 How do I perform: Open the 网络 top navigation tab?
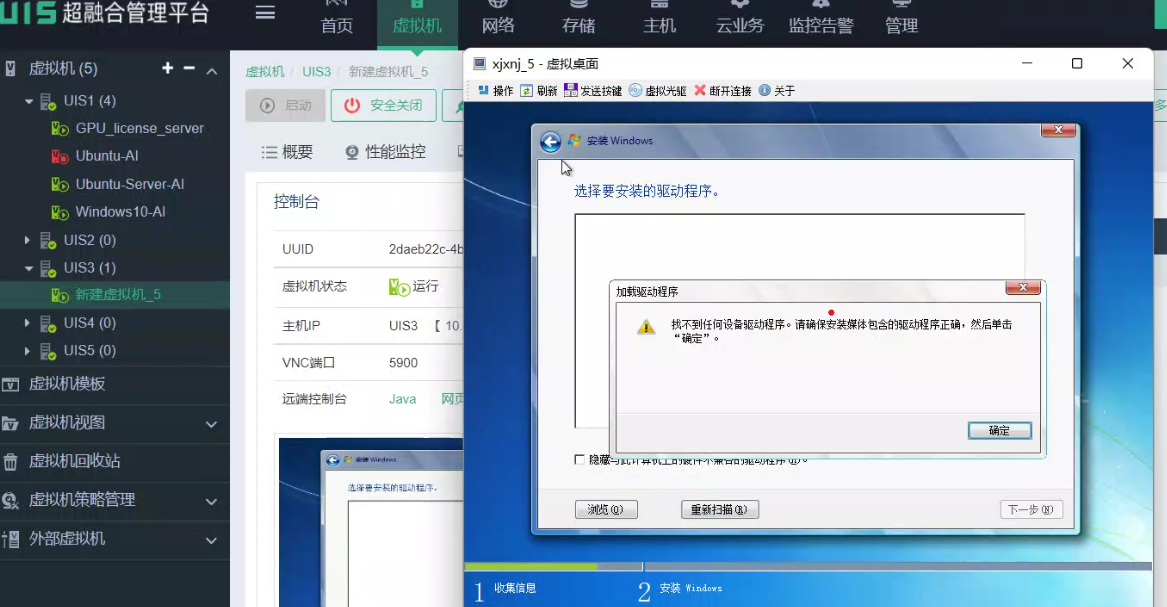click(498, 25)
